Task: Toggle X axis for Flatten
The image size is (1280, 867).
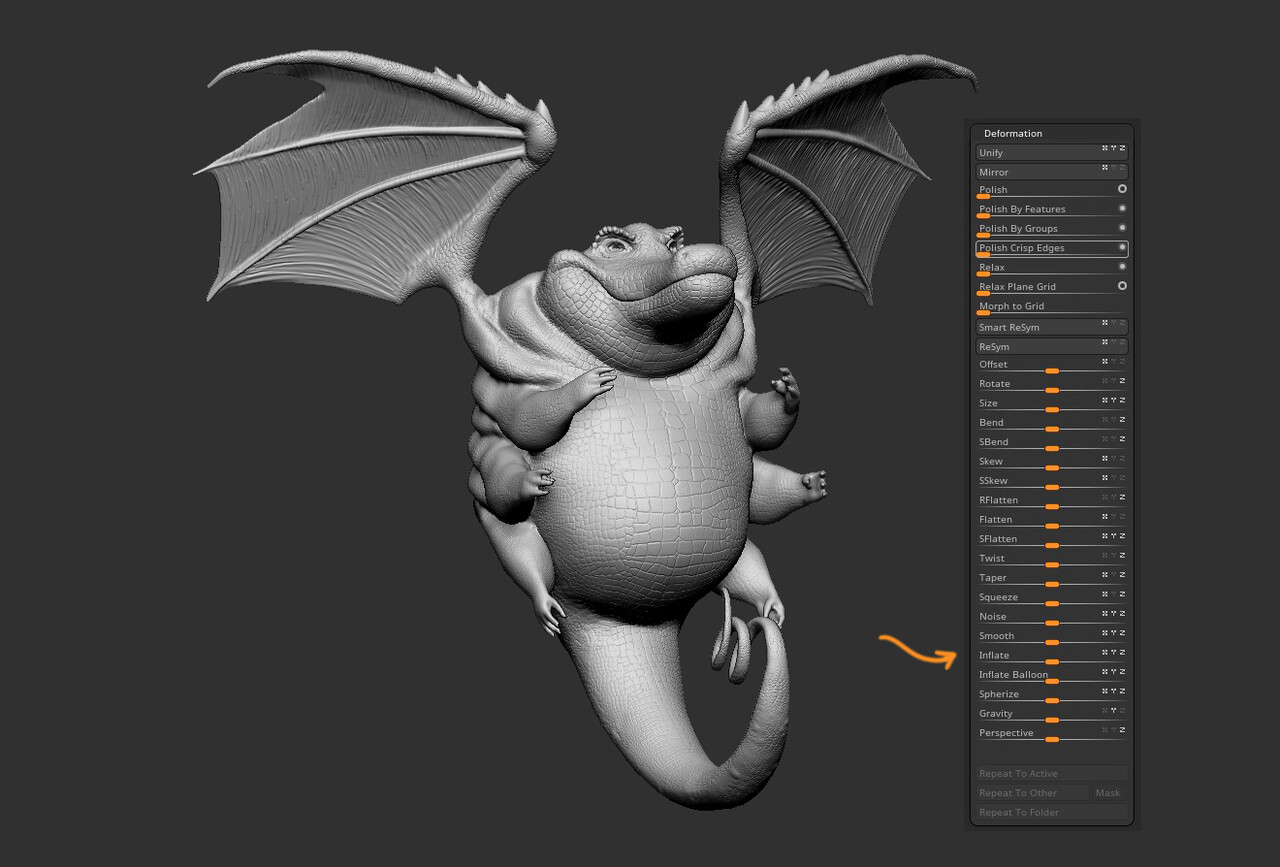Action: pos(1105,516)
